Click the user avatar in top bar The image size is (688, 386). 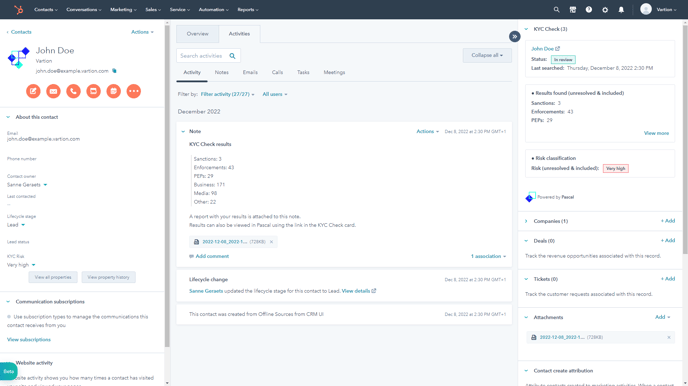point(646,9)
